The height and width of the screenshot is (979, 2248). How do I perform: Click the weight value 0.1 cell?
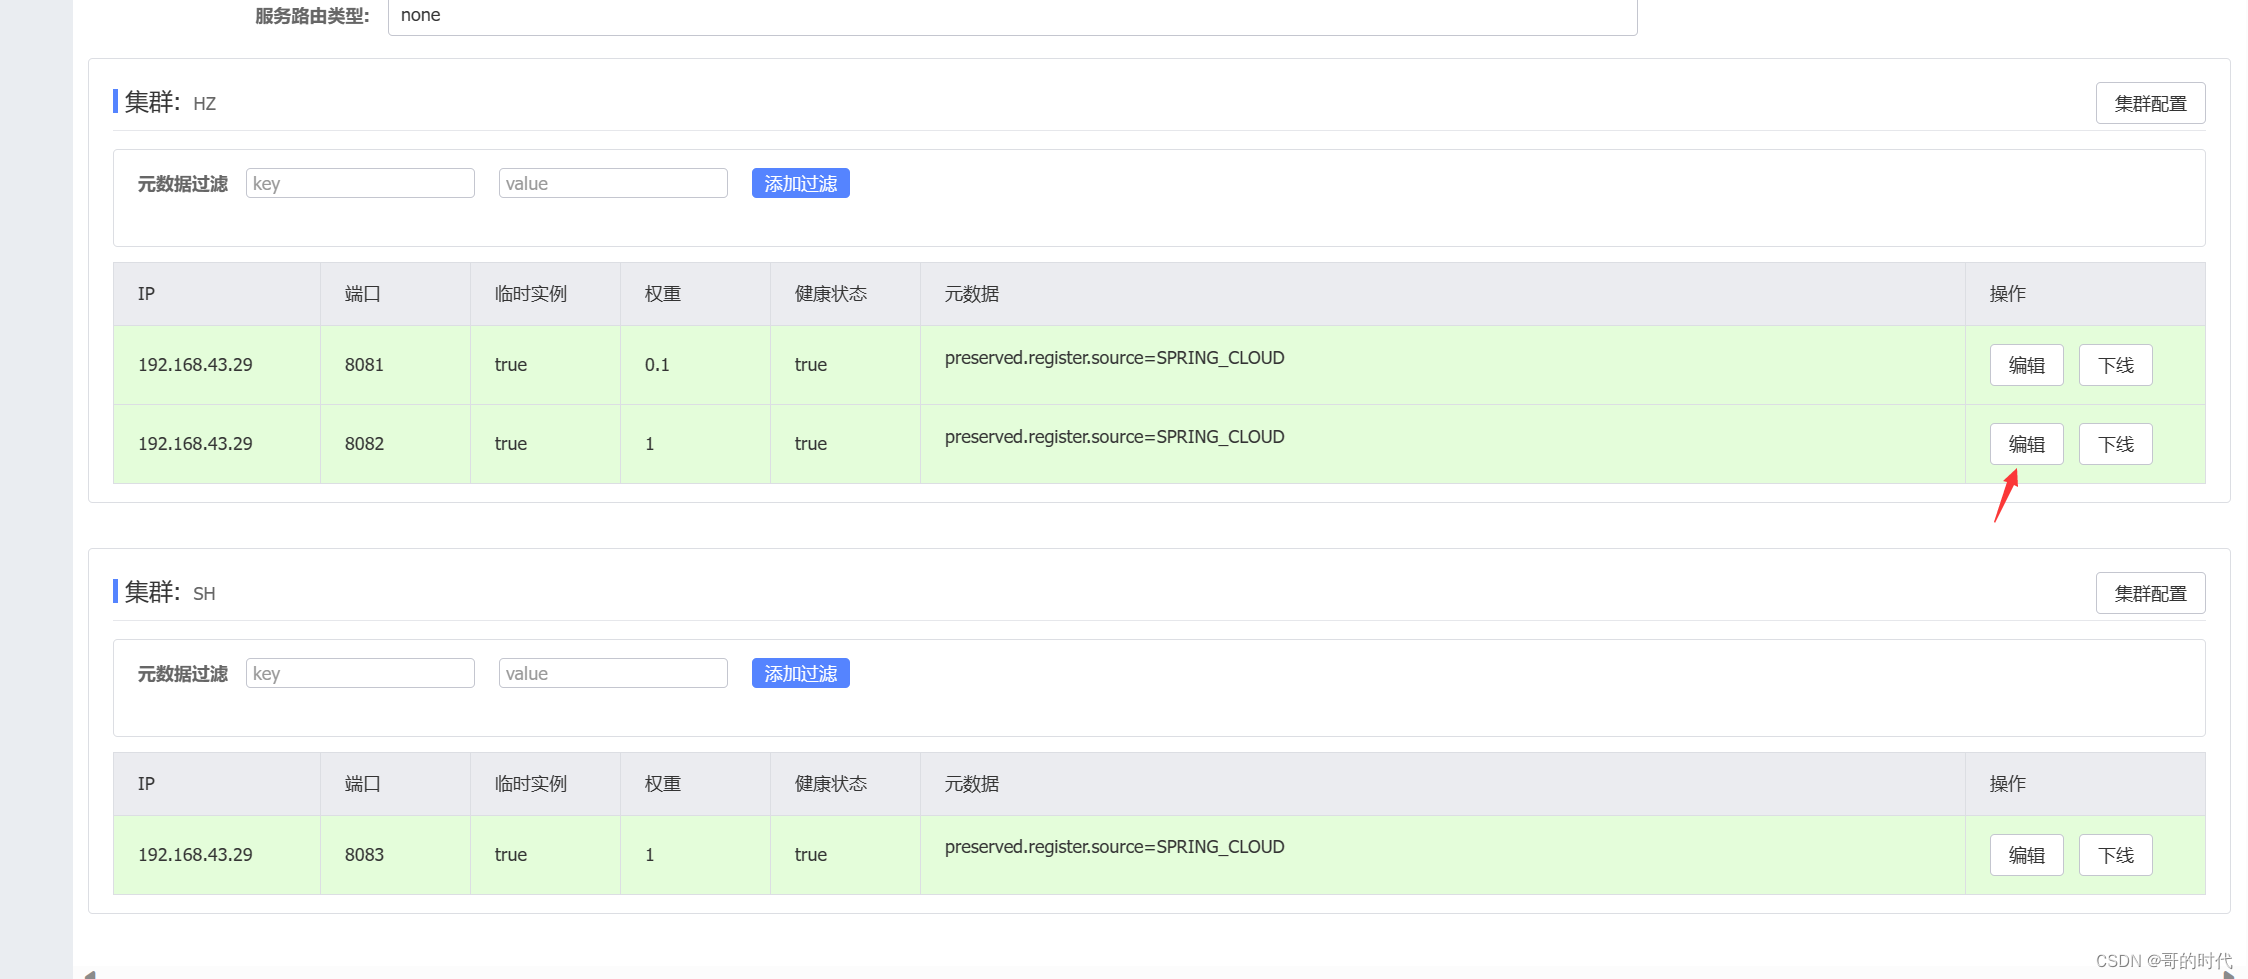(x=657, y=366)
